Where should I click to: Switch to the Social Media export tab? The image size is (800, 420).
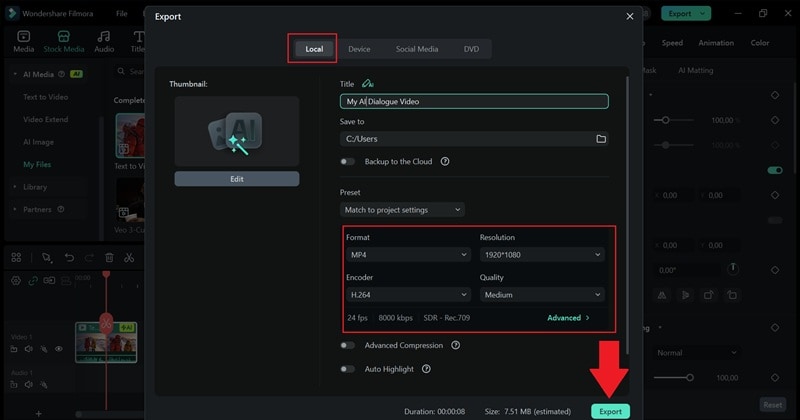(x=417, y=49)
